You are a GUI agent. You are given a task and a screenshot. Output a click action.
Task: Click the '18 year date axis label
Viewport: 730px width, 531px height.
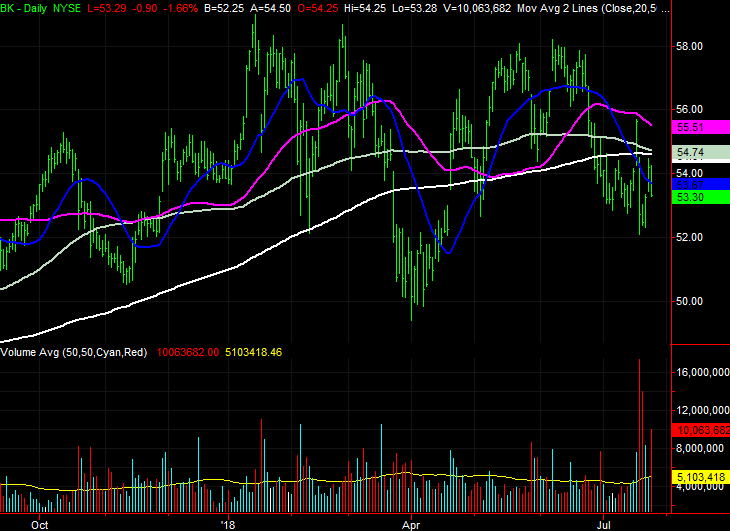228,525
